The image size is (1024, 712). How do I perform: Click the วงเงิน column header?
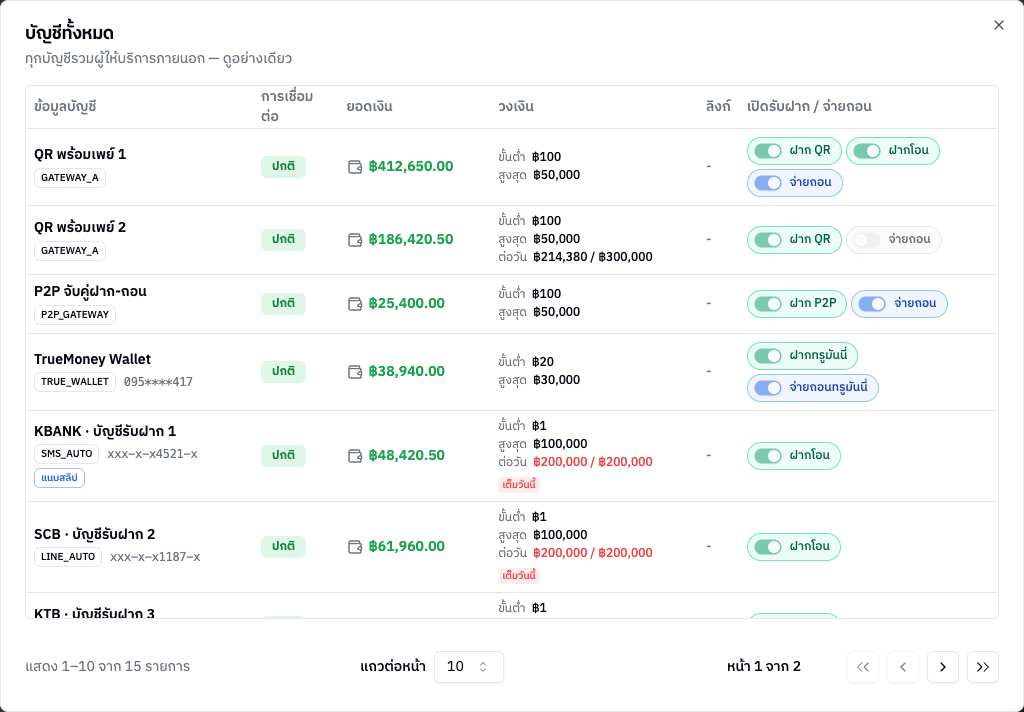(516, 106)
